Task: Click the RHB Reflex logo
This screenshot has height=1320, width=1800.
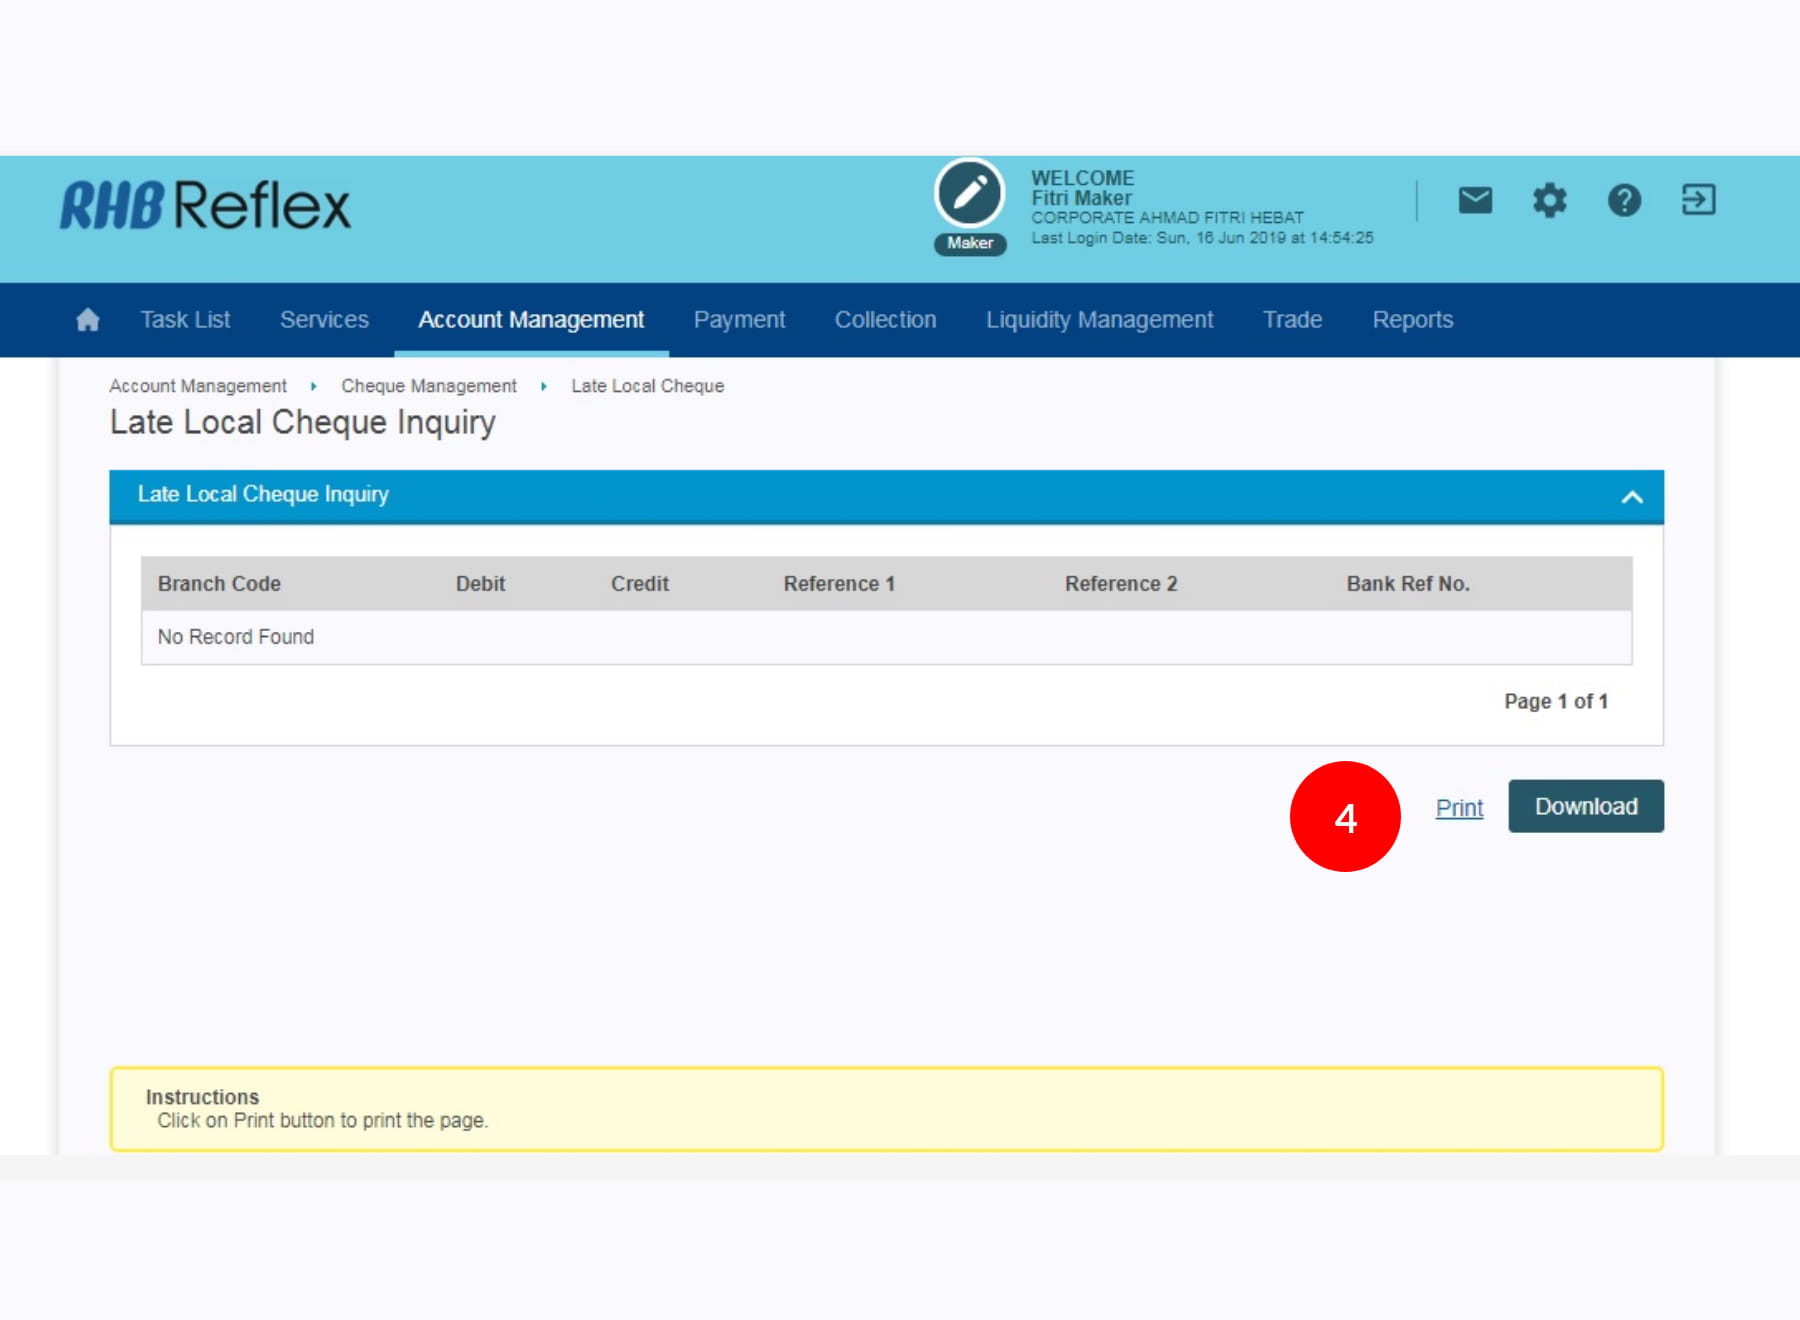Action: 206,206
